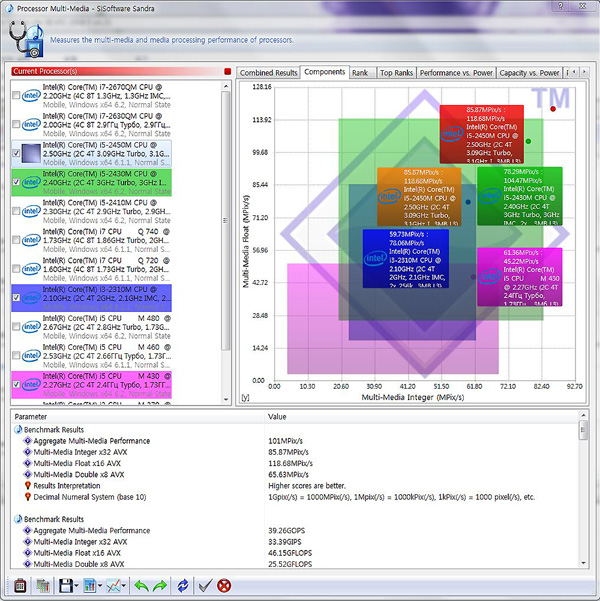Click the orange i5-2450M label box in chart
This screenshot has width=600, height=601.
pos(419,197)
